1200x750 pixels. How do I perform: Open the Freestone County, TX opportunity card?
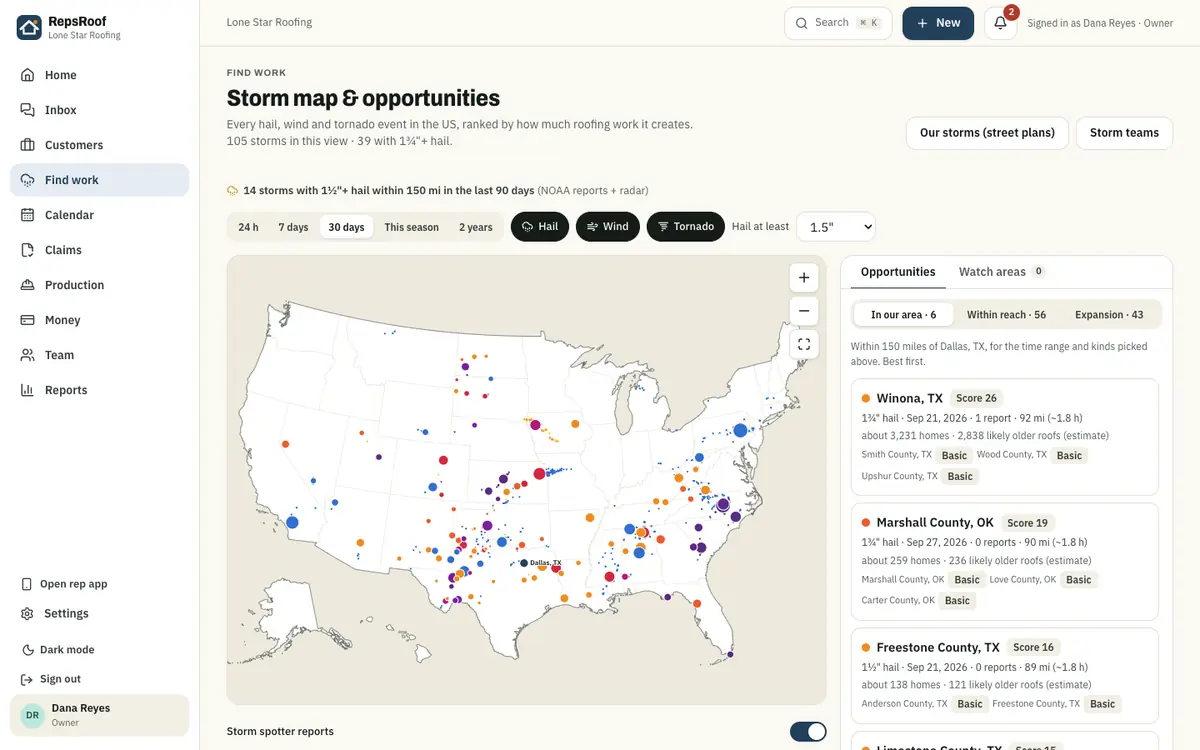point(1005,675)
